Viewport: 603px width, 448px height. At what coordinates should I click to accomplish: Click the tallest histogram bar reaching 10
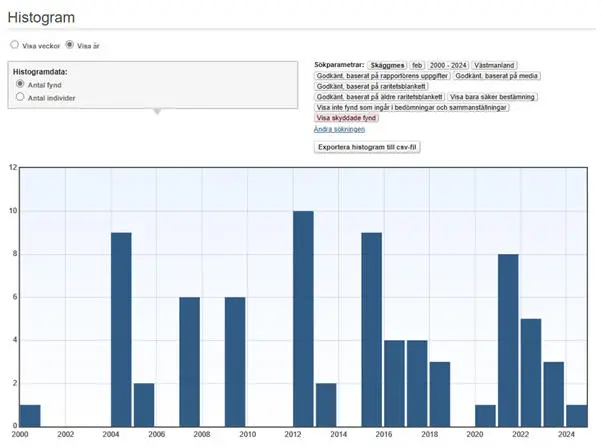pyautogui.click(x=303, y=318)
